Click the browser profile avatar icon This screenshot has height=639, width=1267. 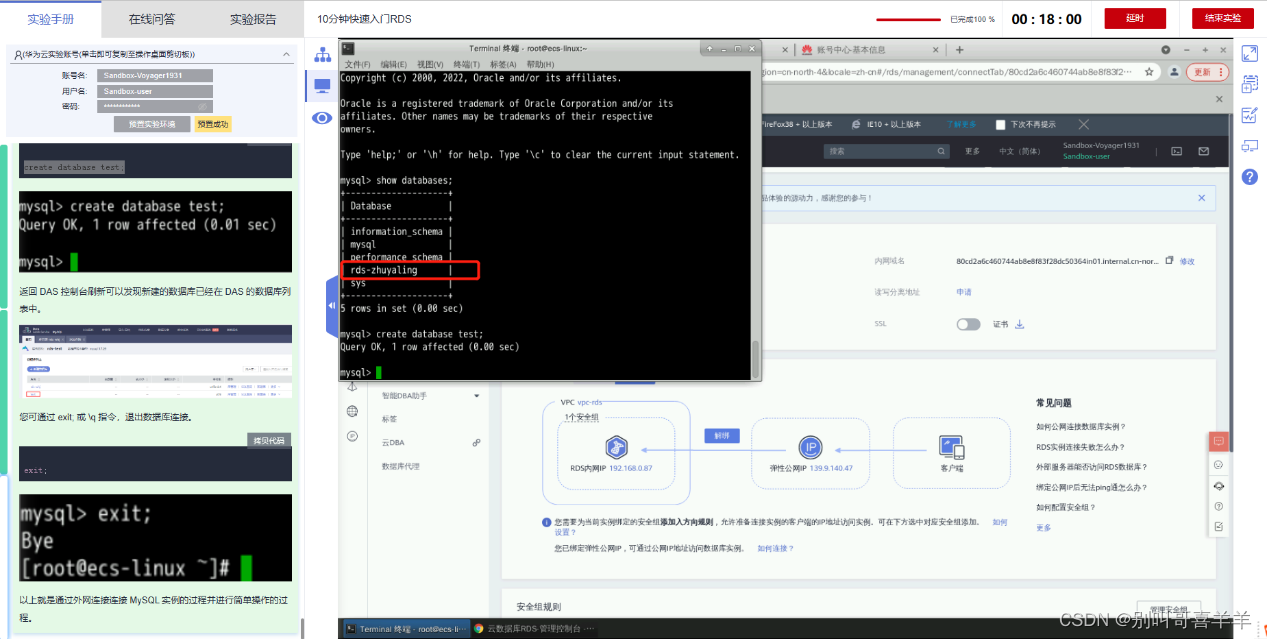1174,72
